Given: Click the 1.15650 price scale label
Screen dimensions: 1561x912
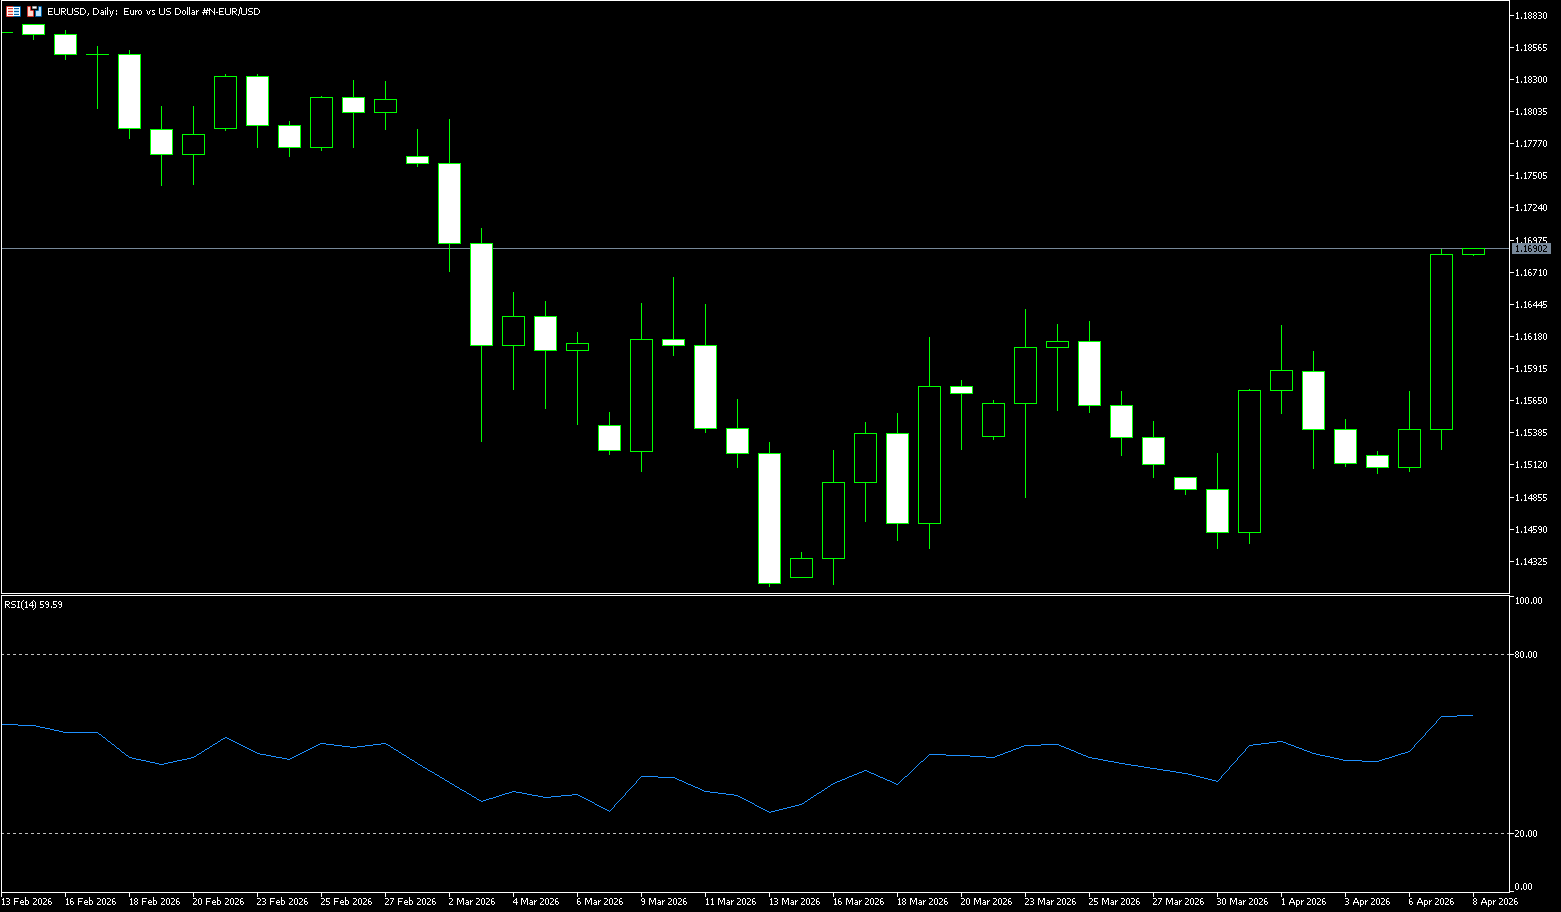Looking at the screenshot, I should [1531, 401].
